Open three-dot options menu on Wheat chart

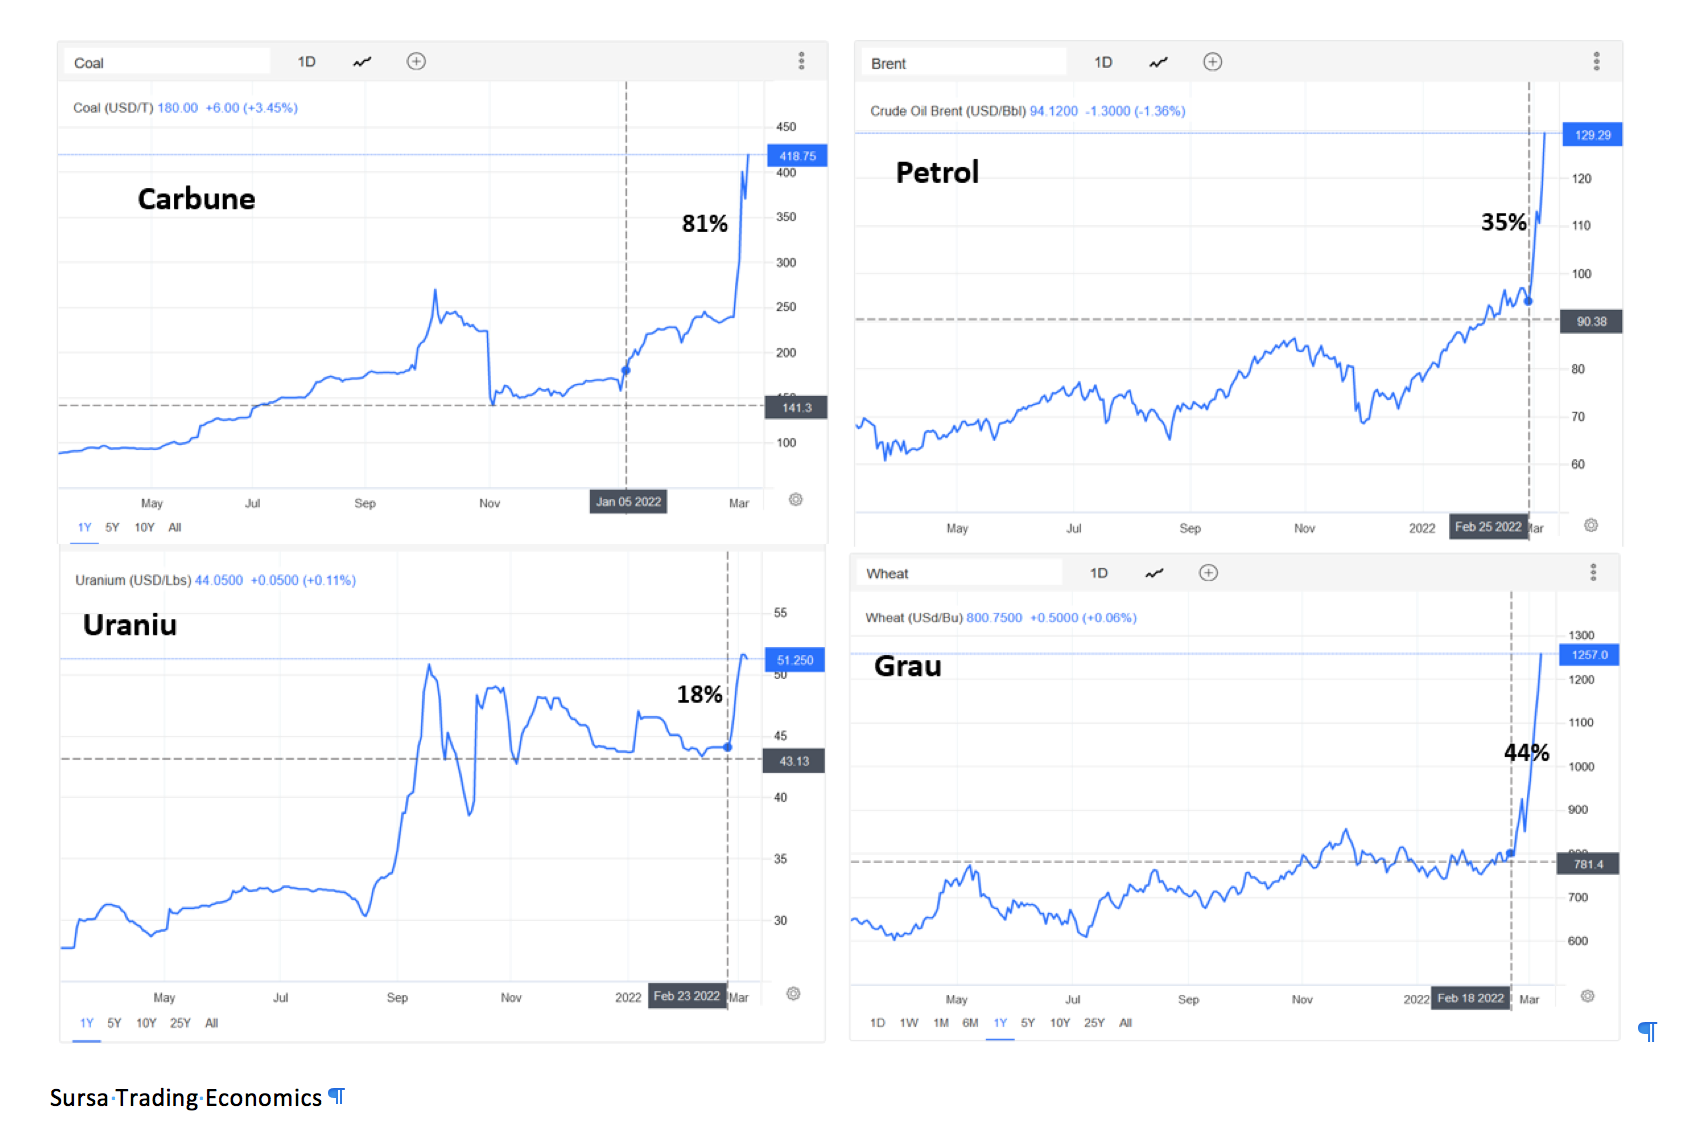click(1593, 572)
